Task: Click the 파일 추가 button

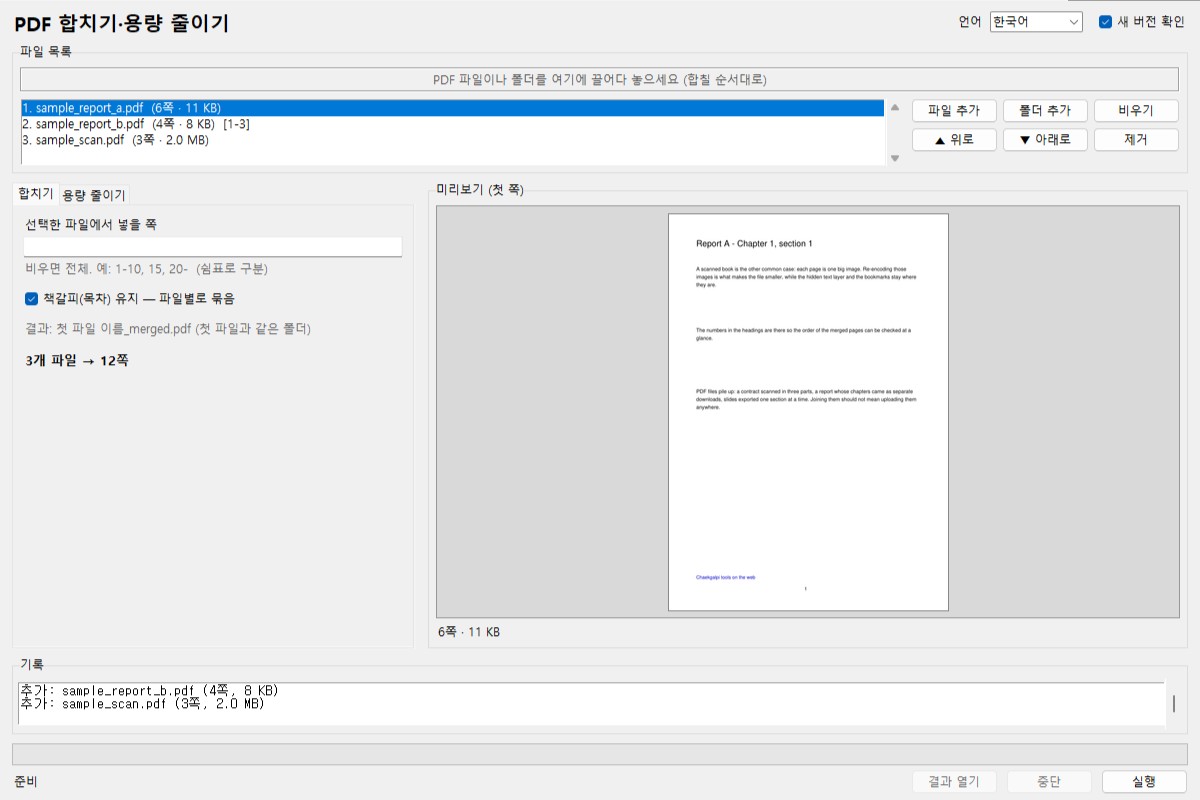Action: click(x=954, y=111)
